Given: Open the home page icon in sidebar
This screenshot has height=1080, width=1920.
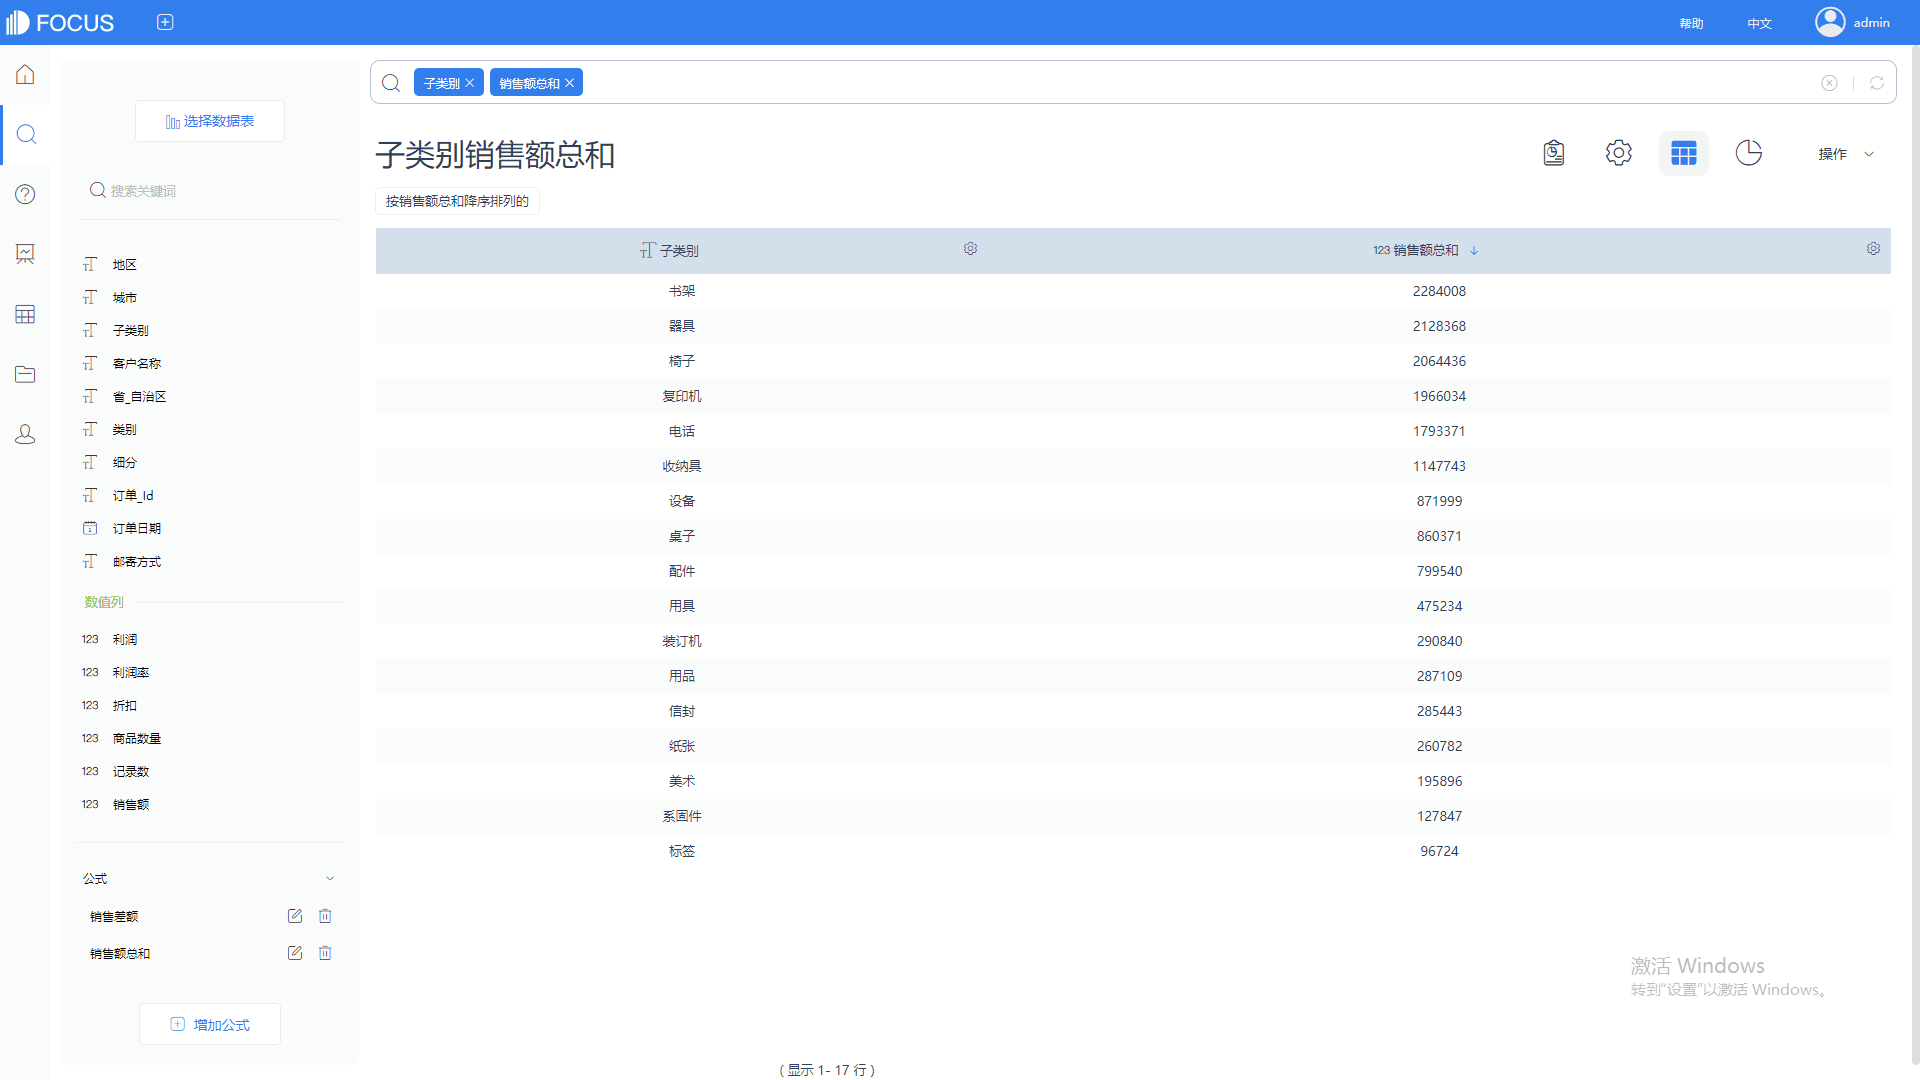Looking at the screenshot, I should [x=25, y=75].
